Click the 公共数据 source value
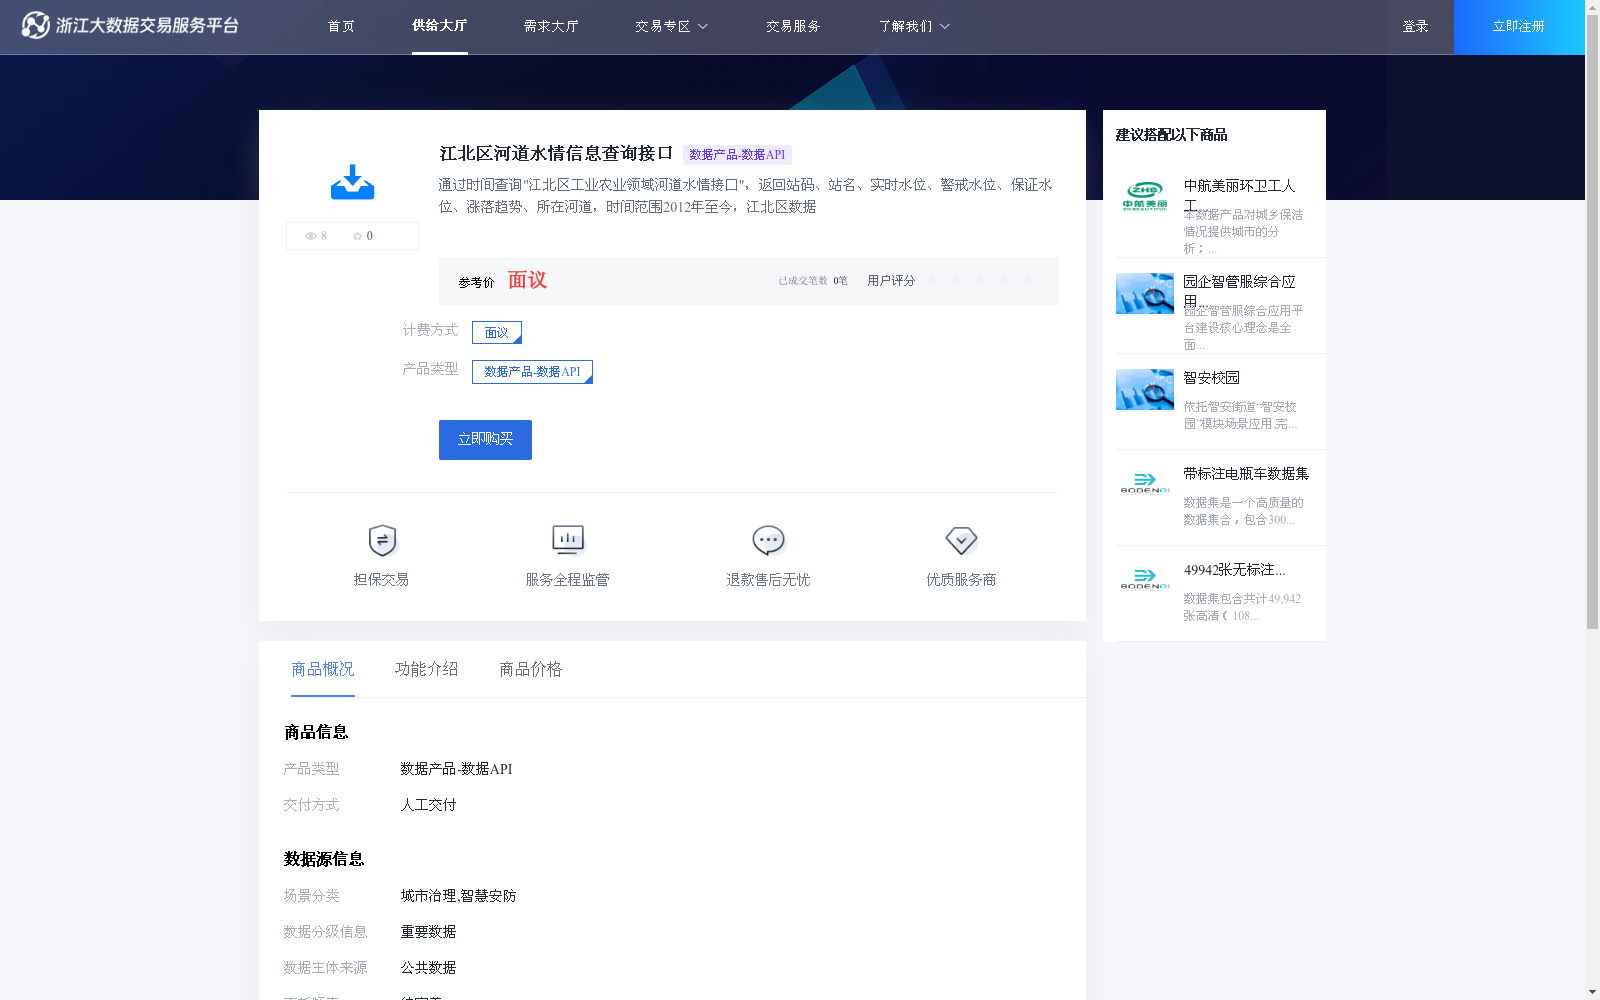The height and width of the screenshot is (1000, 1600). 429,968
